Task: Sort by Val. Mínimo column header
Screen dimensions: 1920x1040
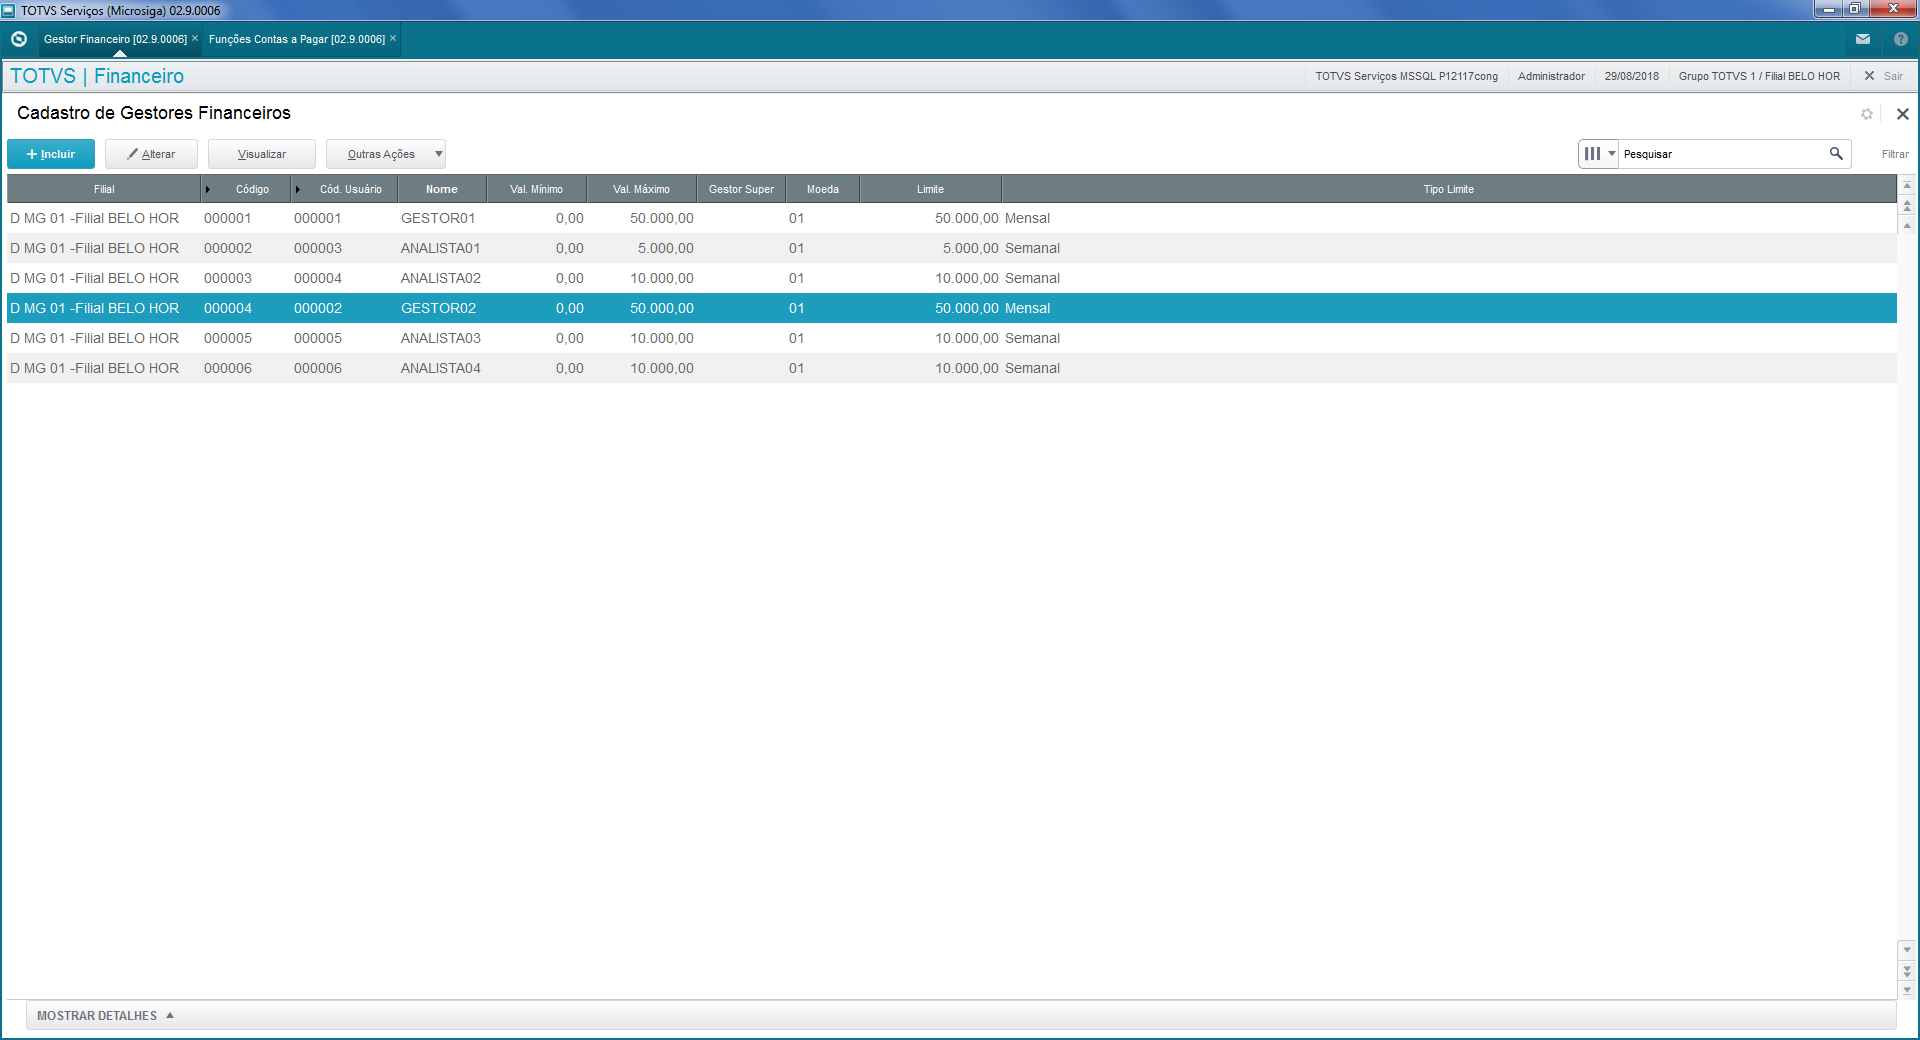Action: point(536,189)
